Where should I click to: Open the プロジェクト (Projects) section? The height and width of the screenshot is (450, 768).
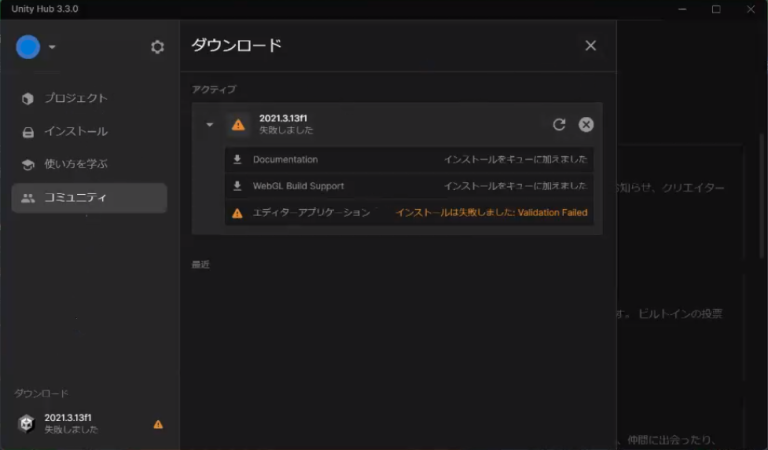point(75,98)
